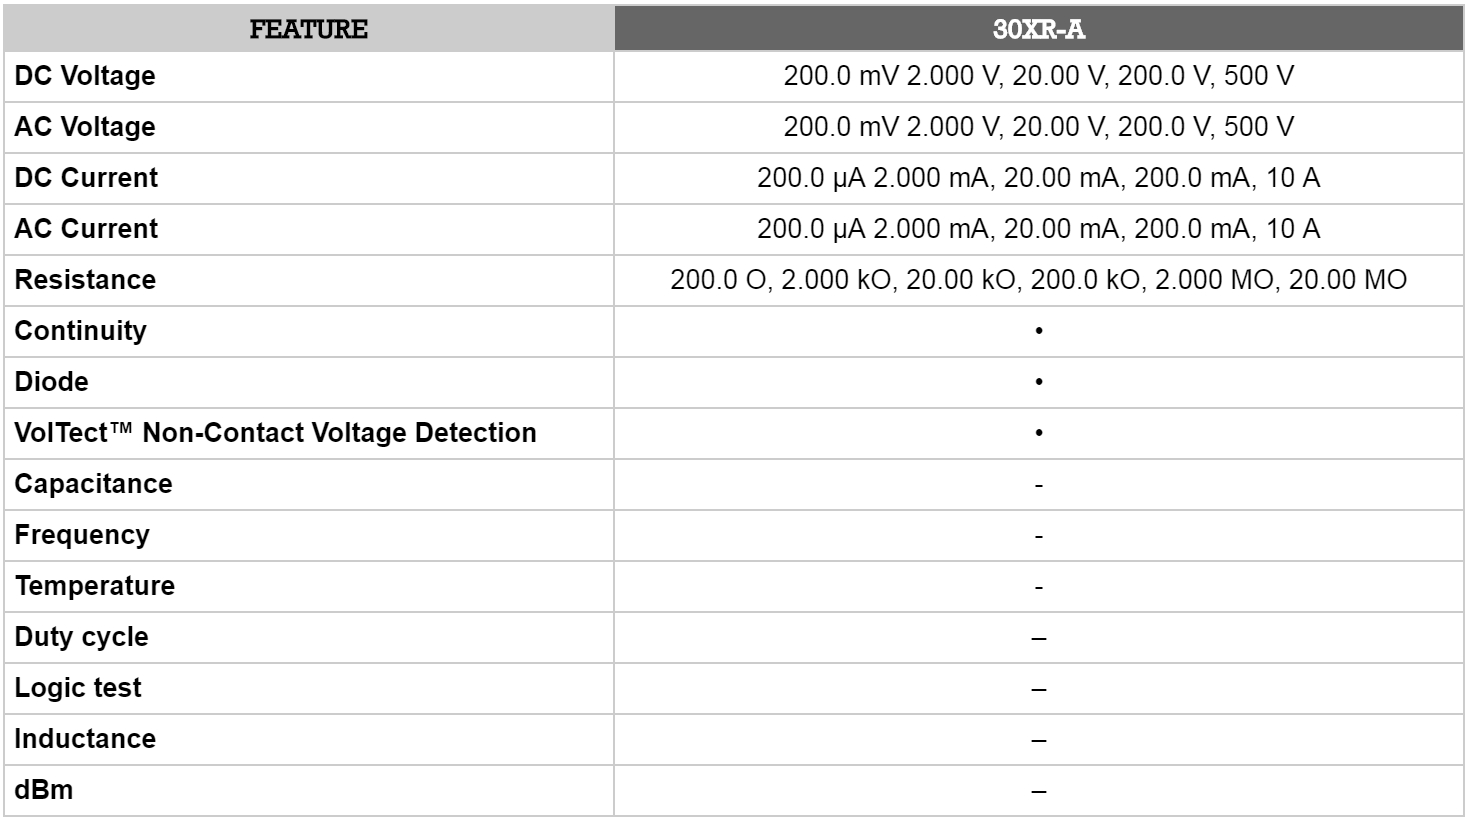Viewport: 1468px width, 819px height.
Task: Click the Continuity feature label
Action: coord(80,331)
